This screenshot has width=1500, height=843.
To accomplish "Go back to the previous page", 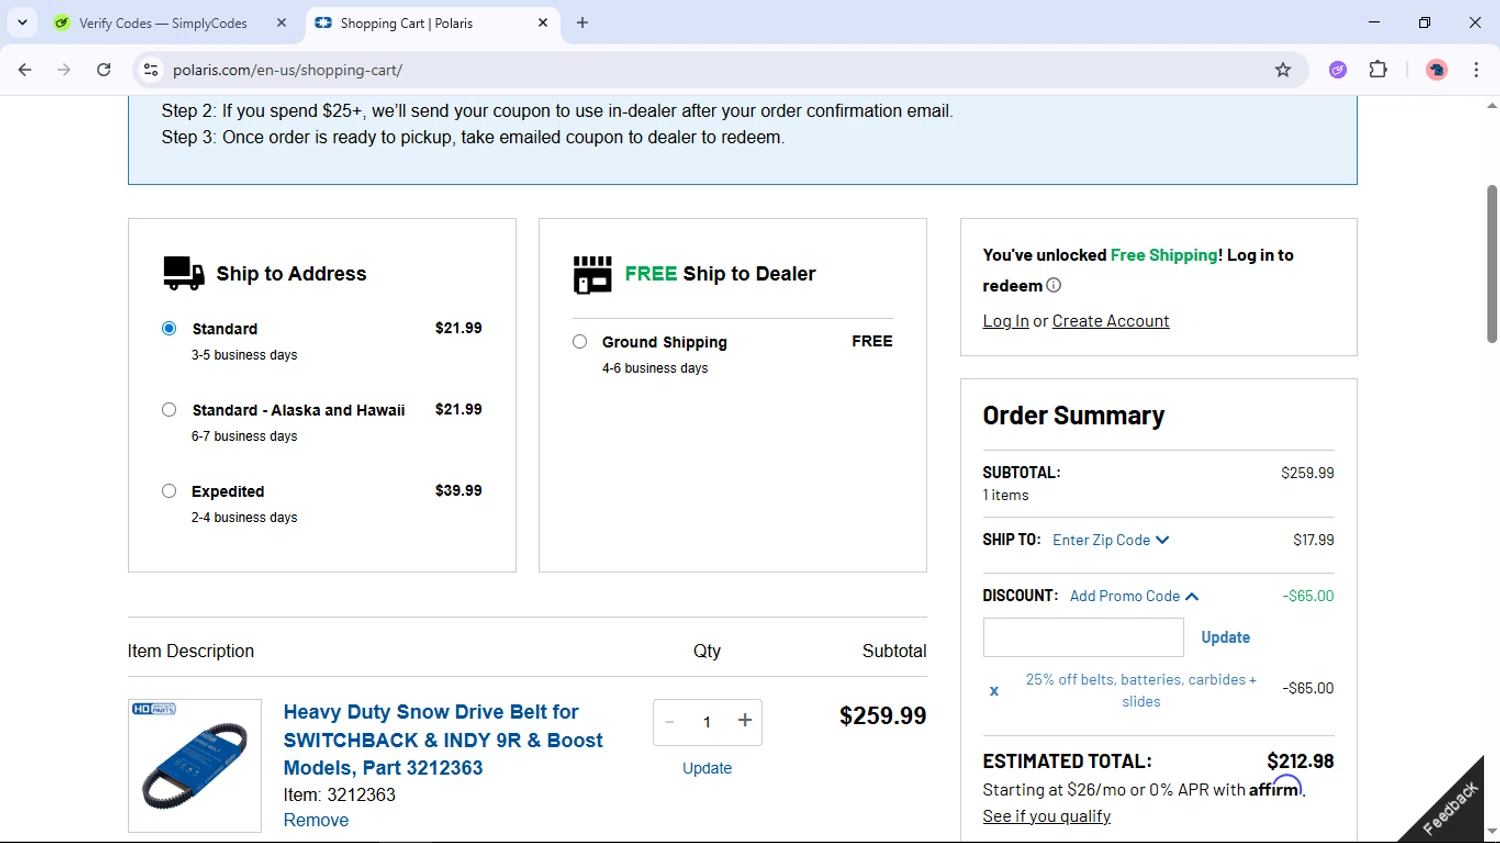I will [25, 70].
